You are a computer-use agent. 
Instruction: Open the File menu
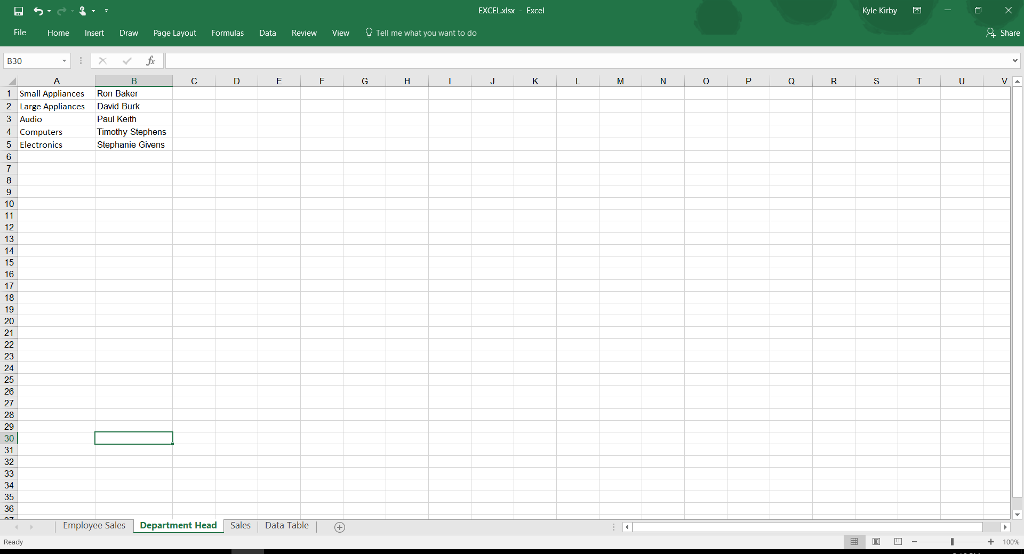coord(20,33)
